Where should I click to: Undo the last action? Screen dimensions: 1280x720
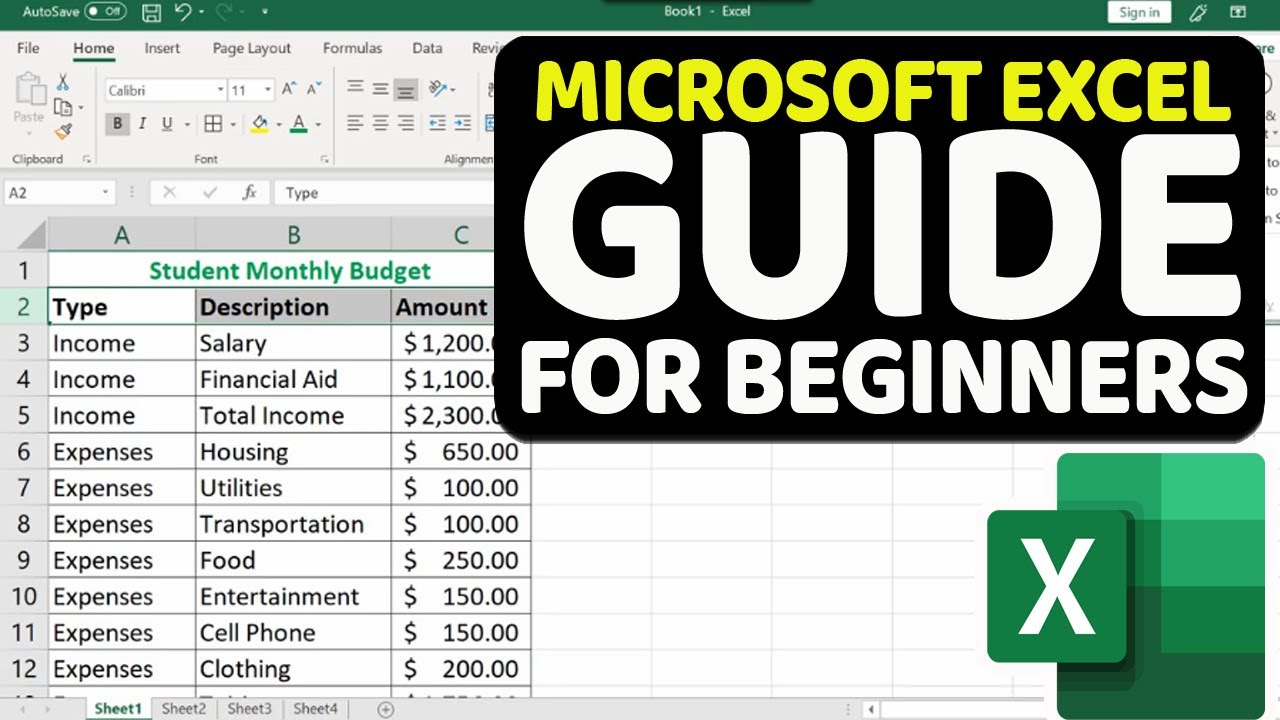181,13
